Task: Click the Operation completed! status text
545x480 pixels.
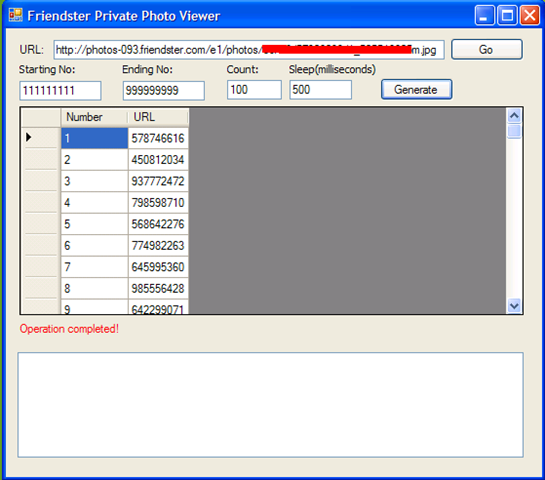Action: [x=69, y=329]
